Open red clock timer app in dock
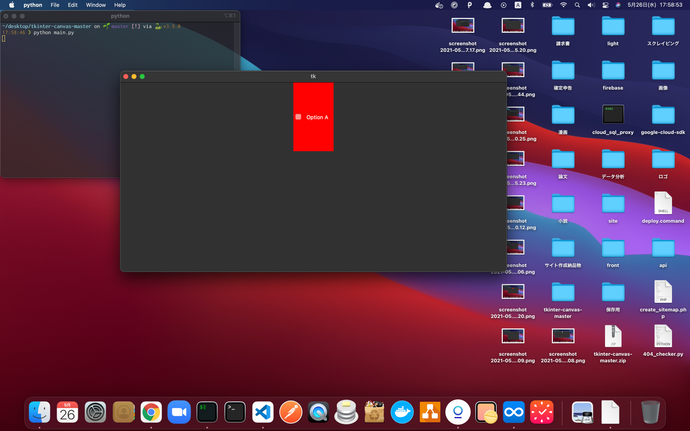 [542, 413]
